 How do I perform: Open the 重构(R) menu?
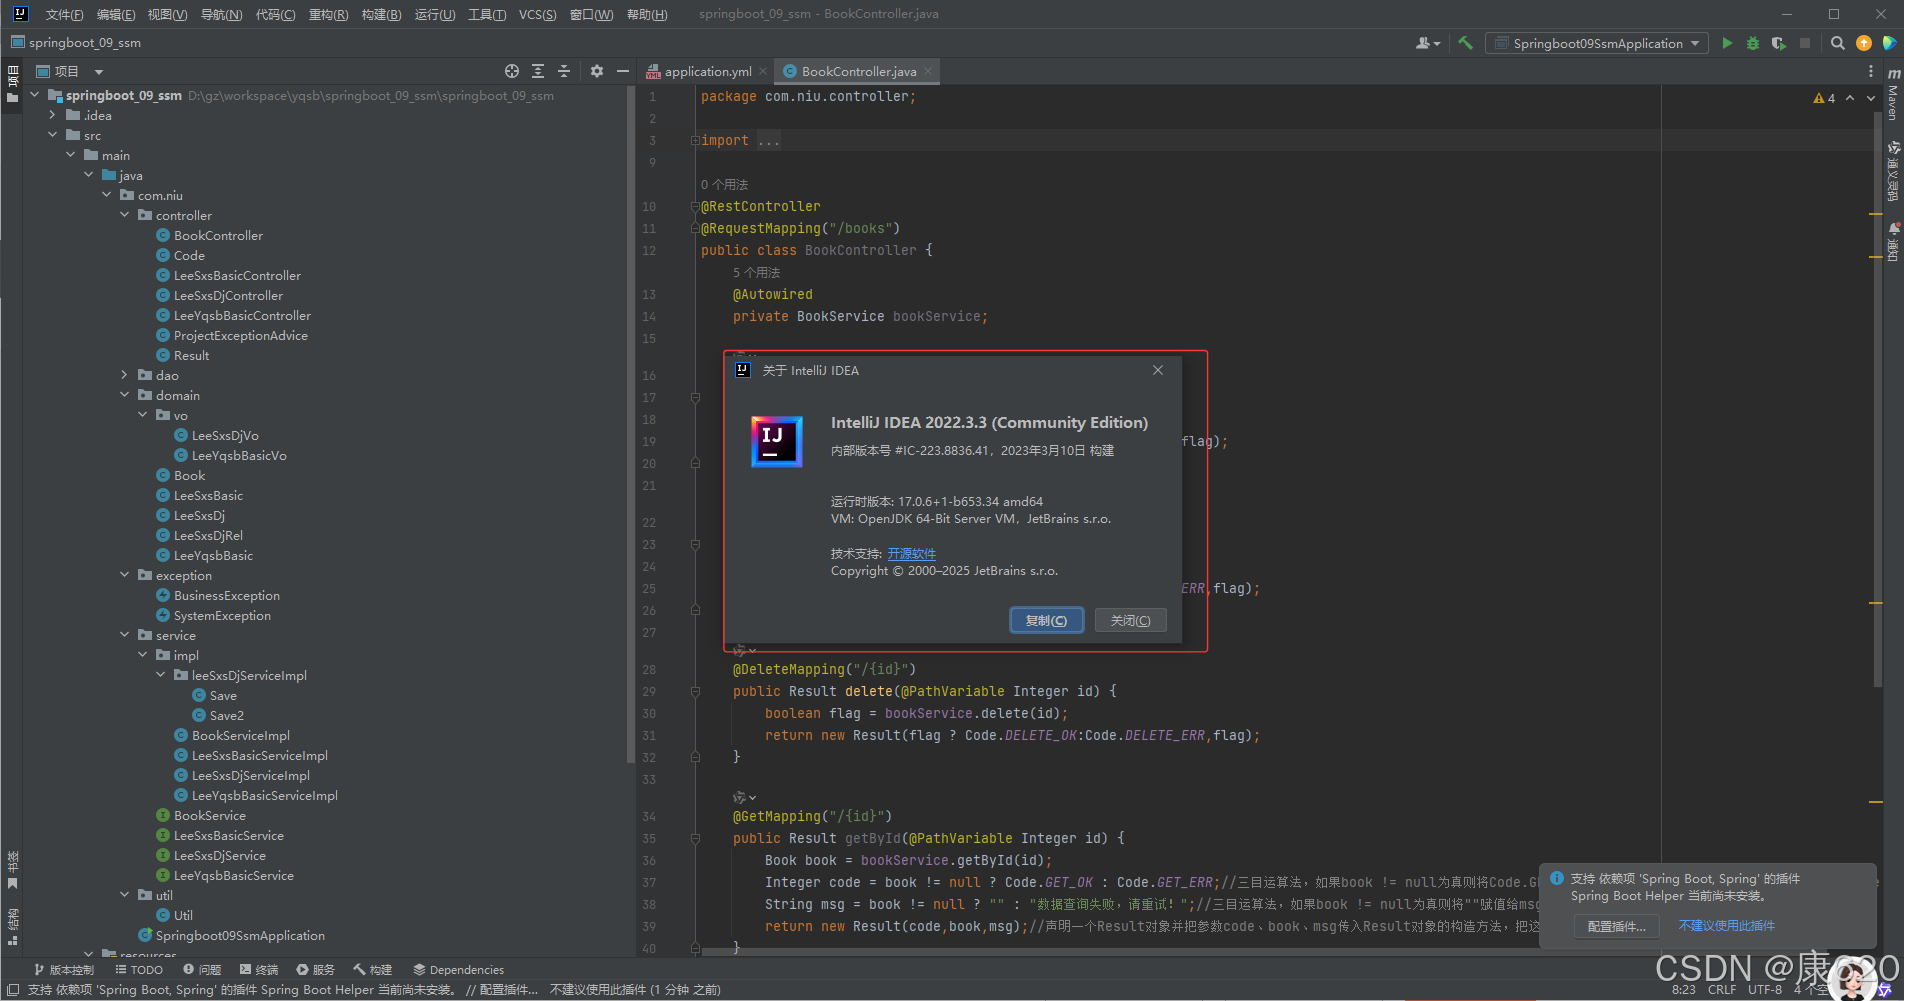[x=329, y=14]
